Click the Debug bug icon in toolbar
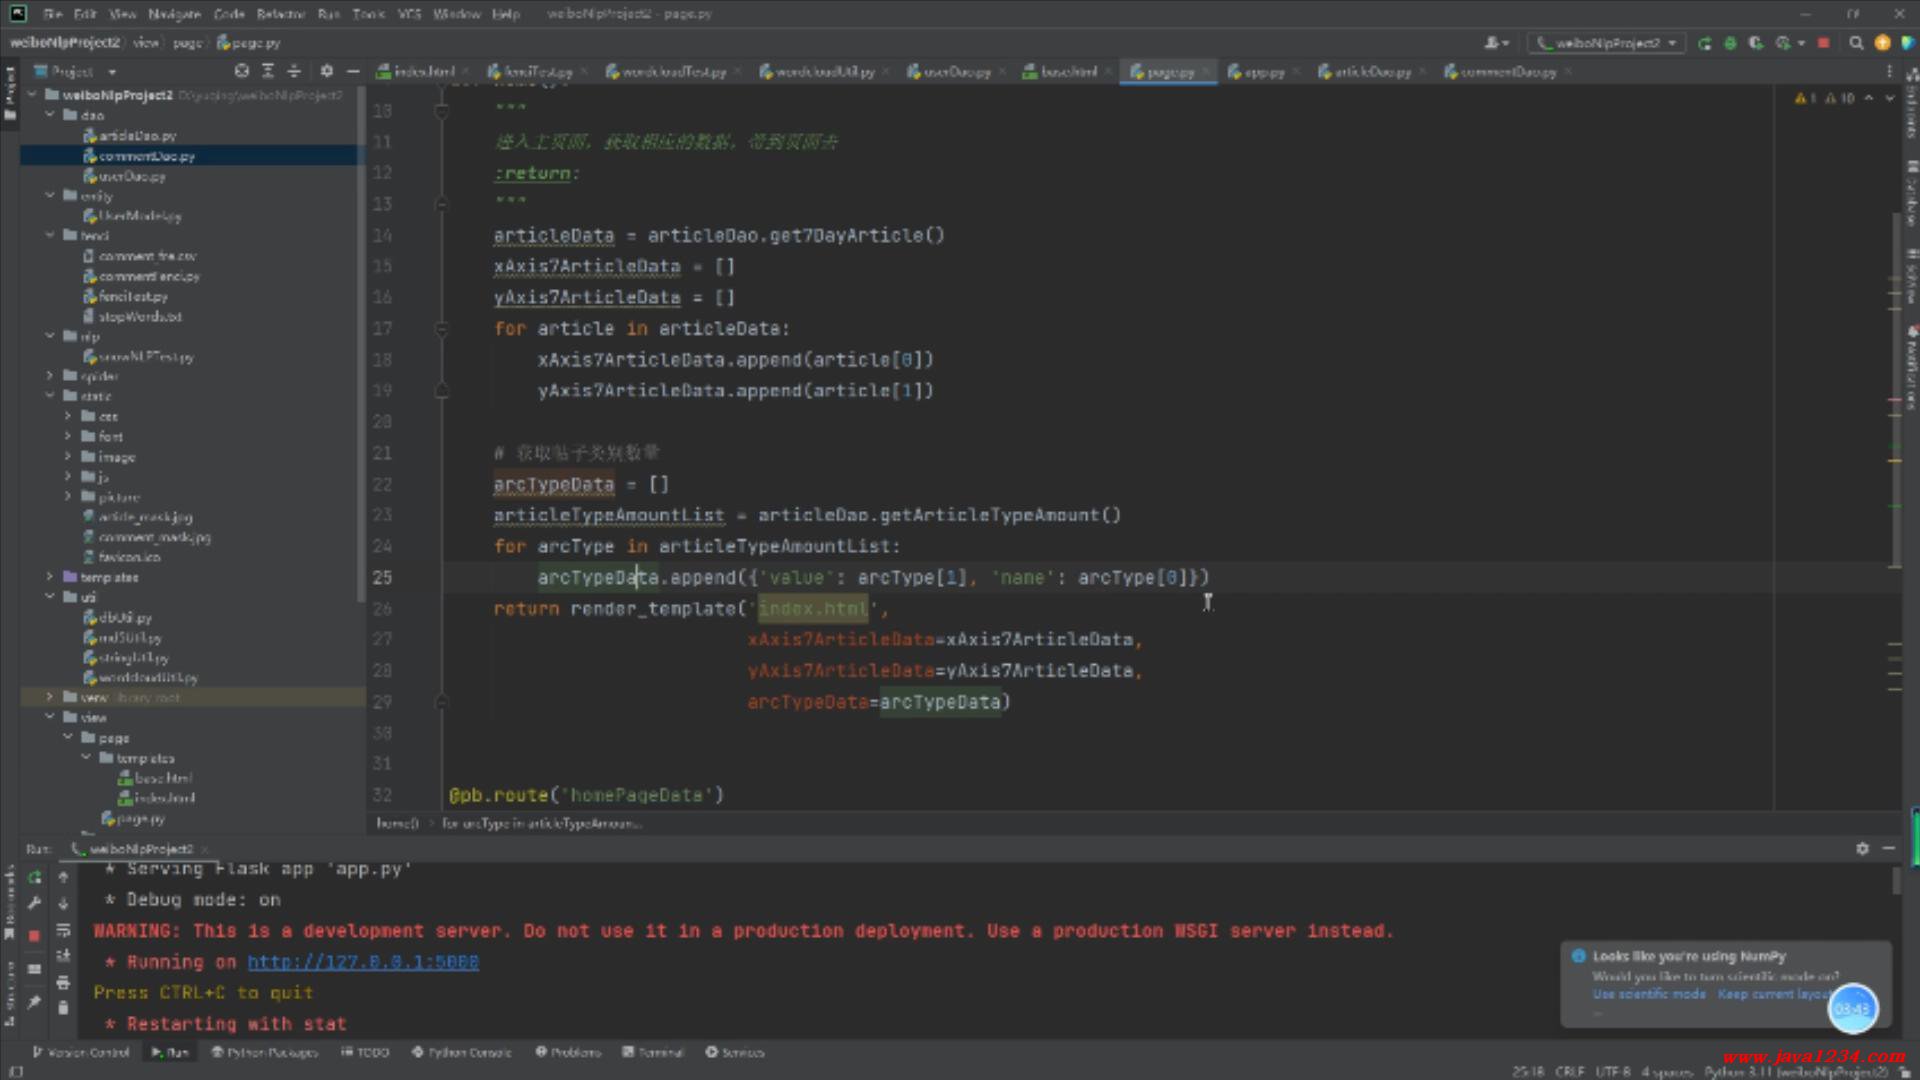This screenshot has height=1080, width=1920. [1730, 43]
